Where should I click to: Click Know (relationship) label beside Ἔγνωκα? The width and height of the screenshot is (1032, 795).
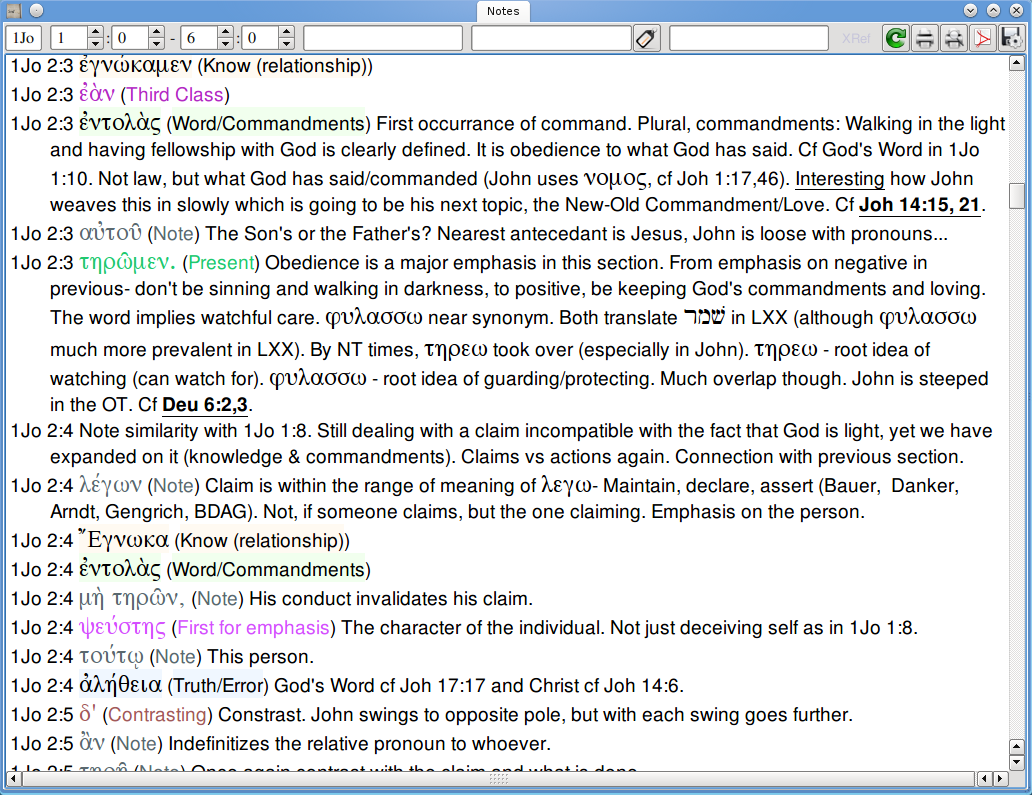click(262, 540)
